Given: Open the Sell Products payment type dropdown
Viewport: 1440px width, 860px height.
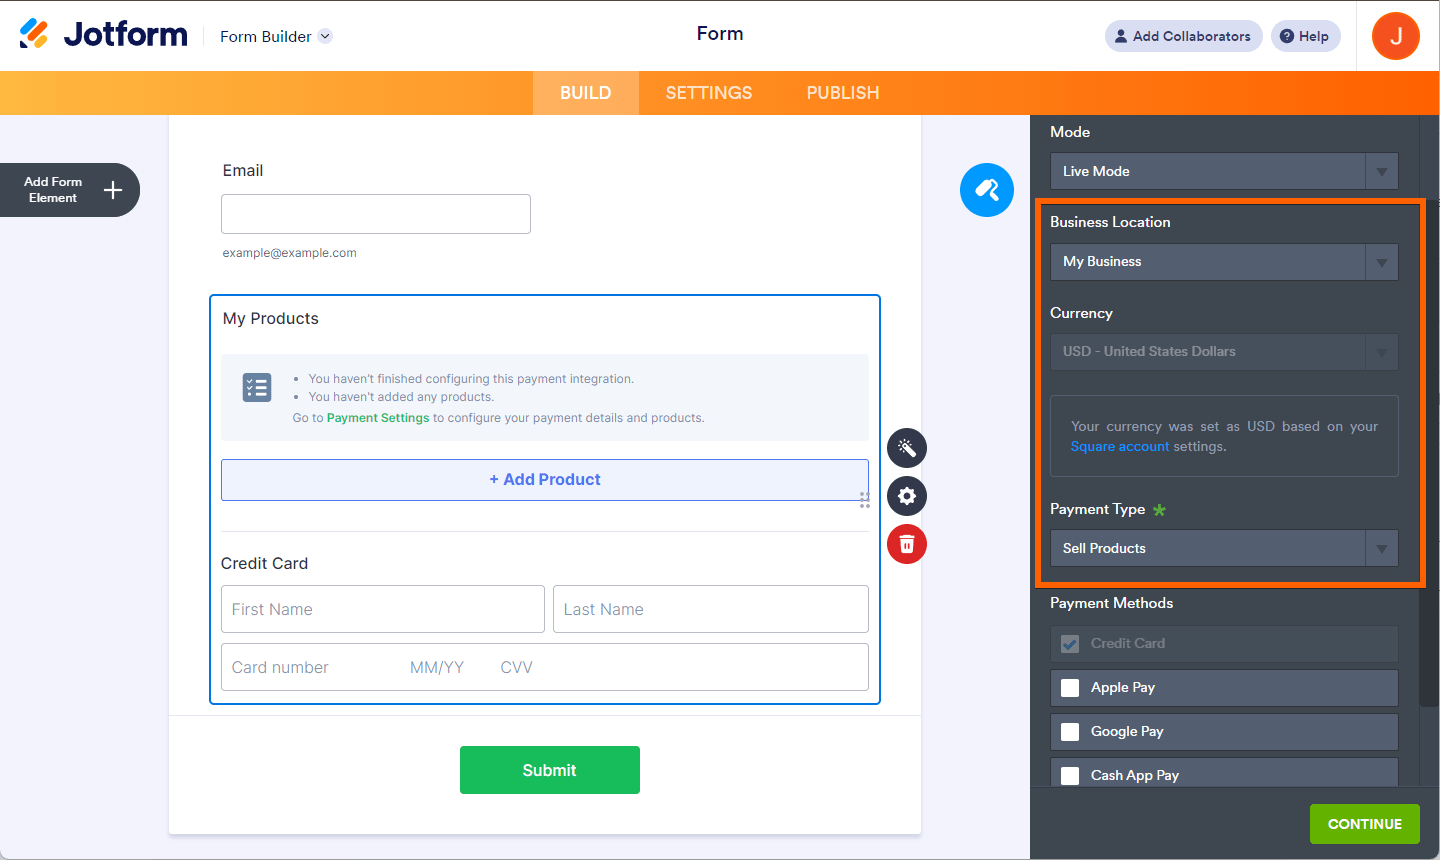Looking at the screenshot, I should (x=1224, y=548).
